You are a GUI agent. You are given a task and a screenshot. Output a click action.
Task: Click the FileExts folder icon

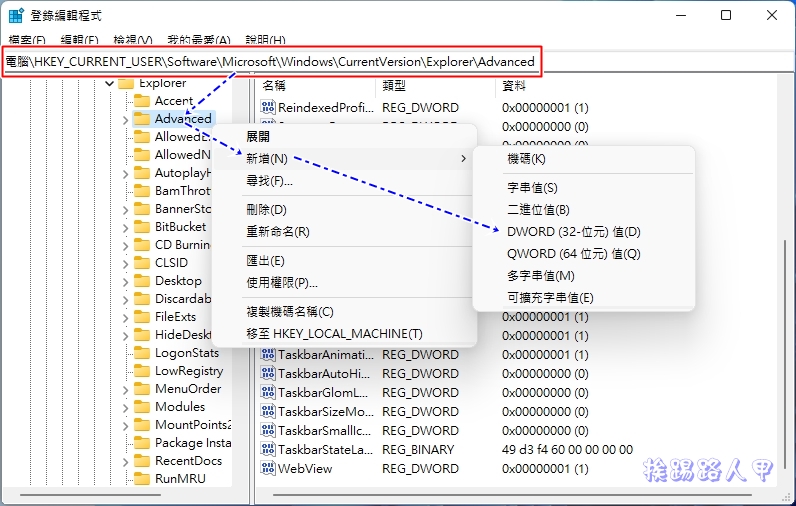point(142,317)
